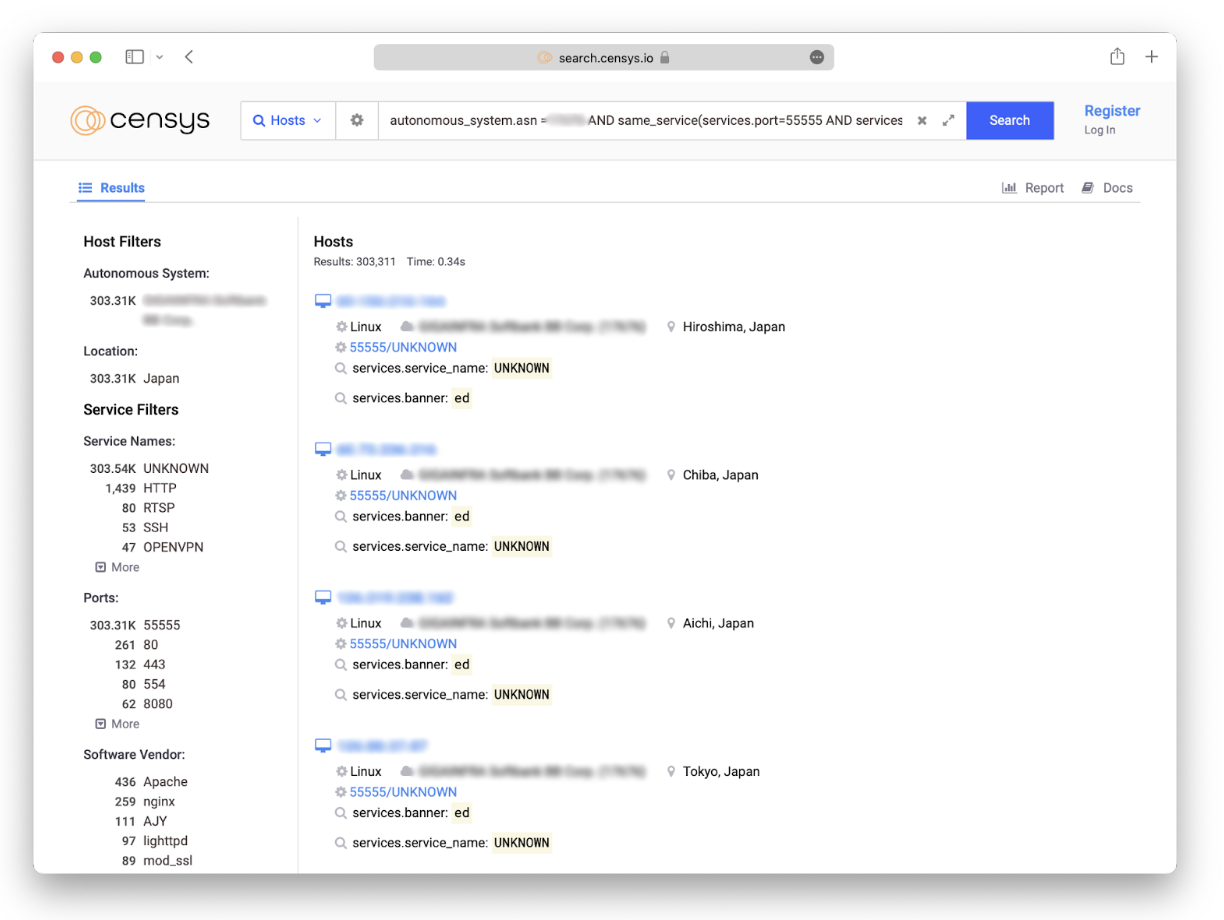Expand More under Ports
The image size is (1224, 920).
(117, 724)
